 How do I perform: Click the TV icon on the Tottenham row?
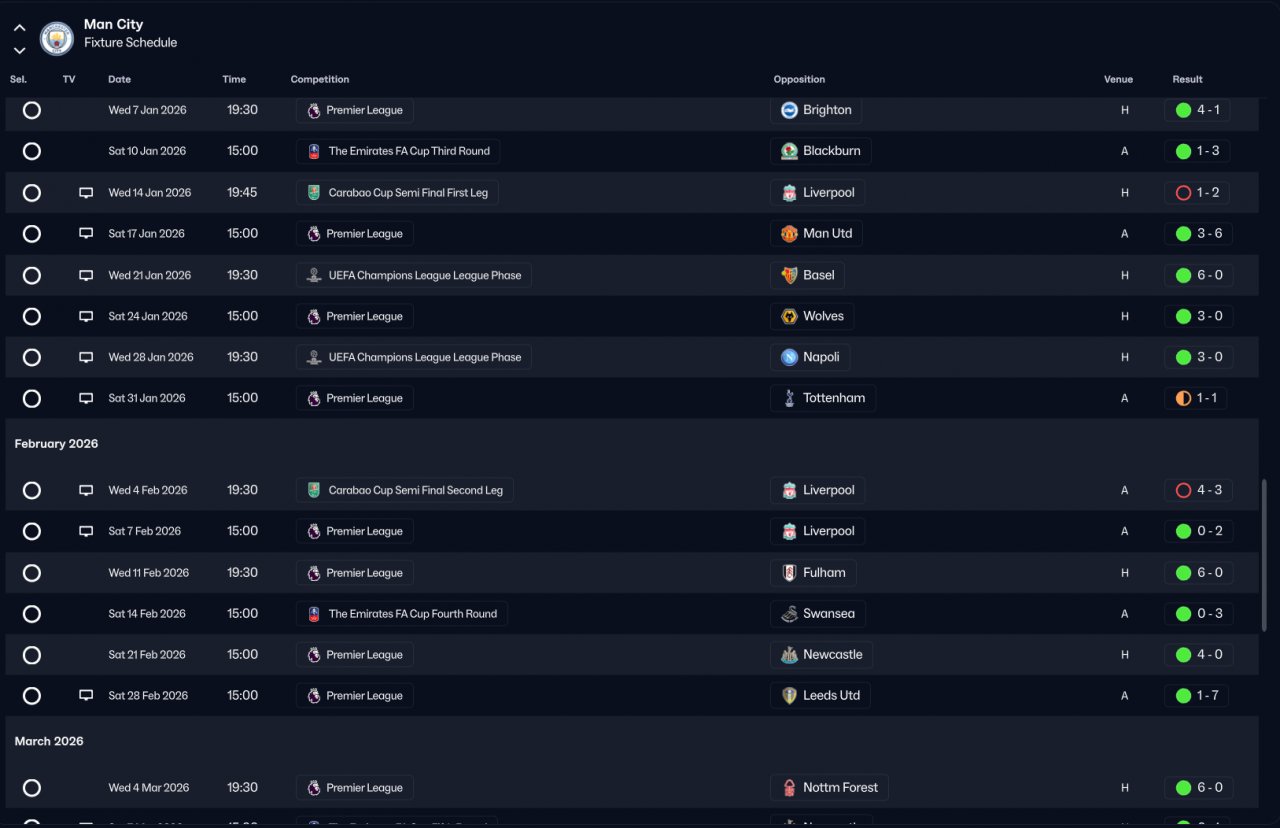coord(86,398)
